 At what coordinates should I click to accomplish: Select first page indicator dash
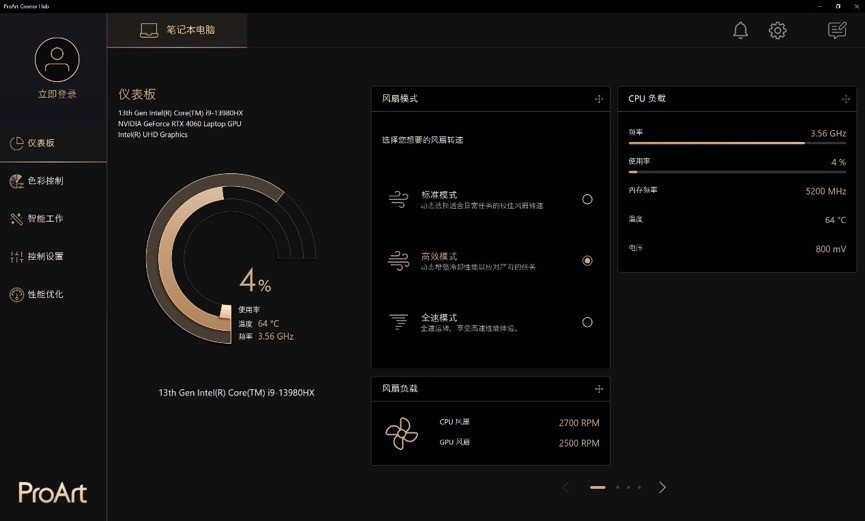[597, 487]
